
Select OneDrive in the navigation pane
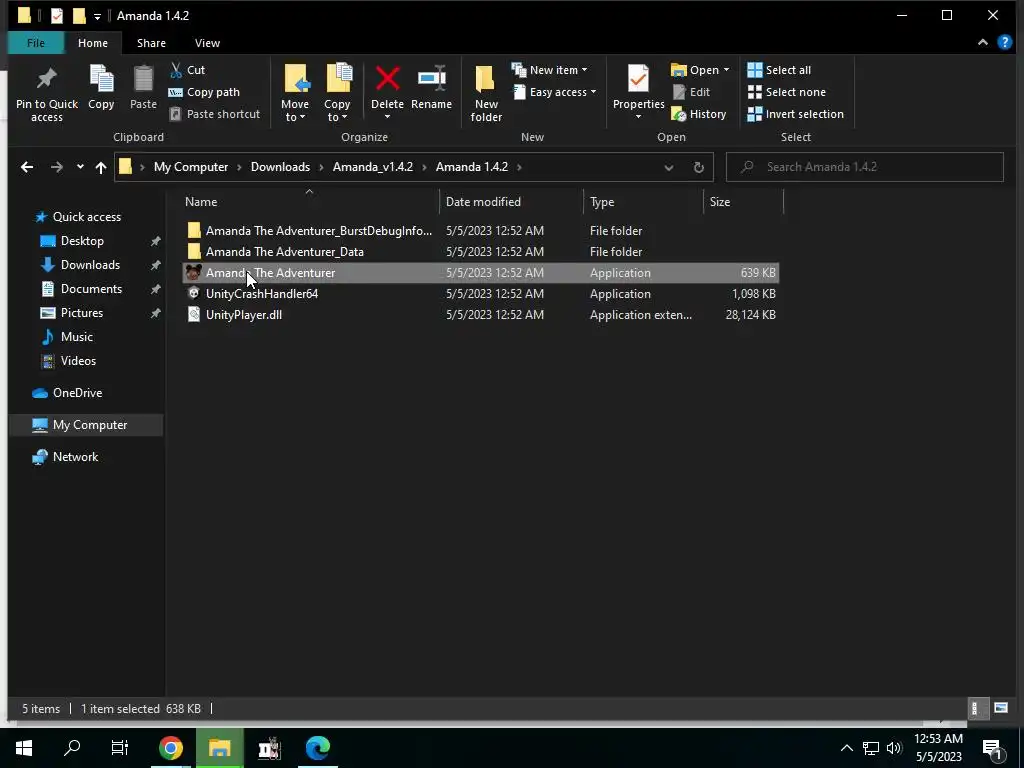coord(77,393)
